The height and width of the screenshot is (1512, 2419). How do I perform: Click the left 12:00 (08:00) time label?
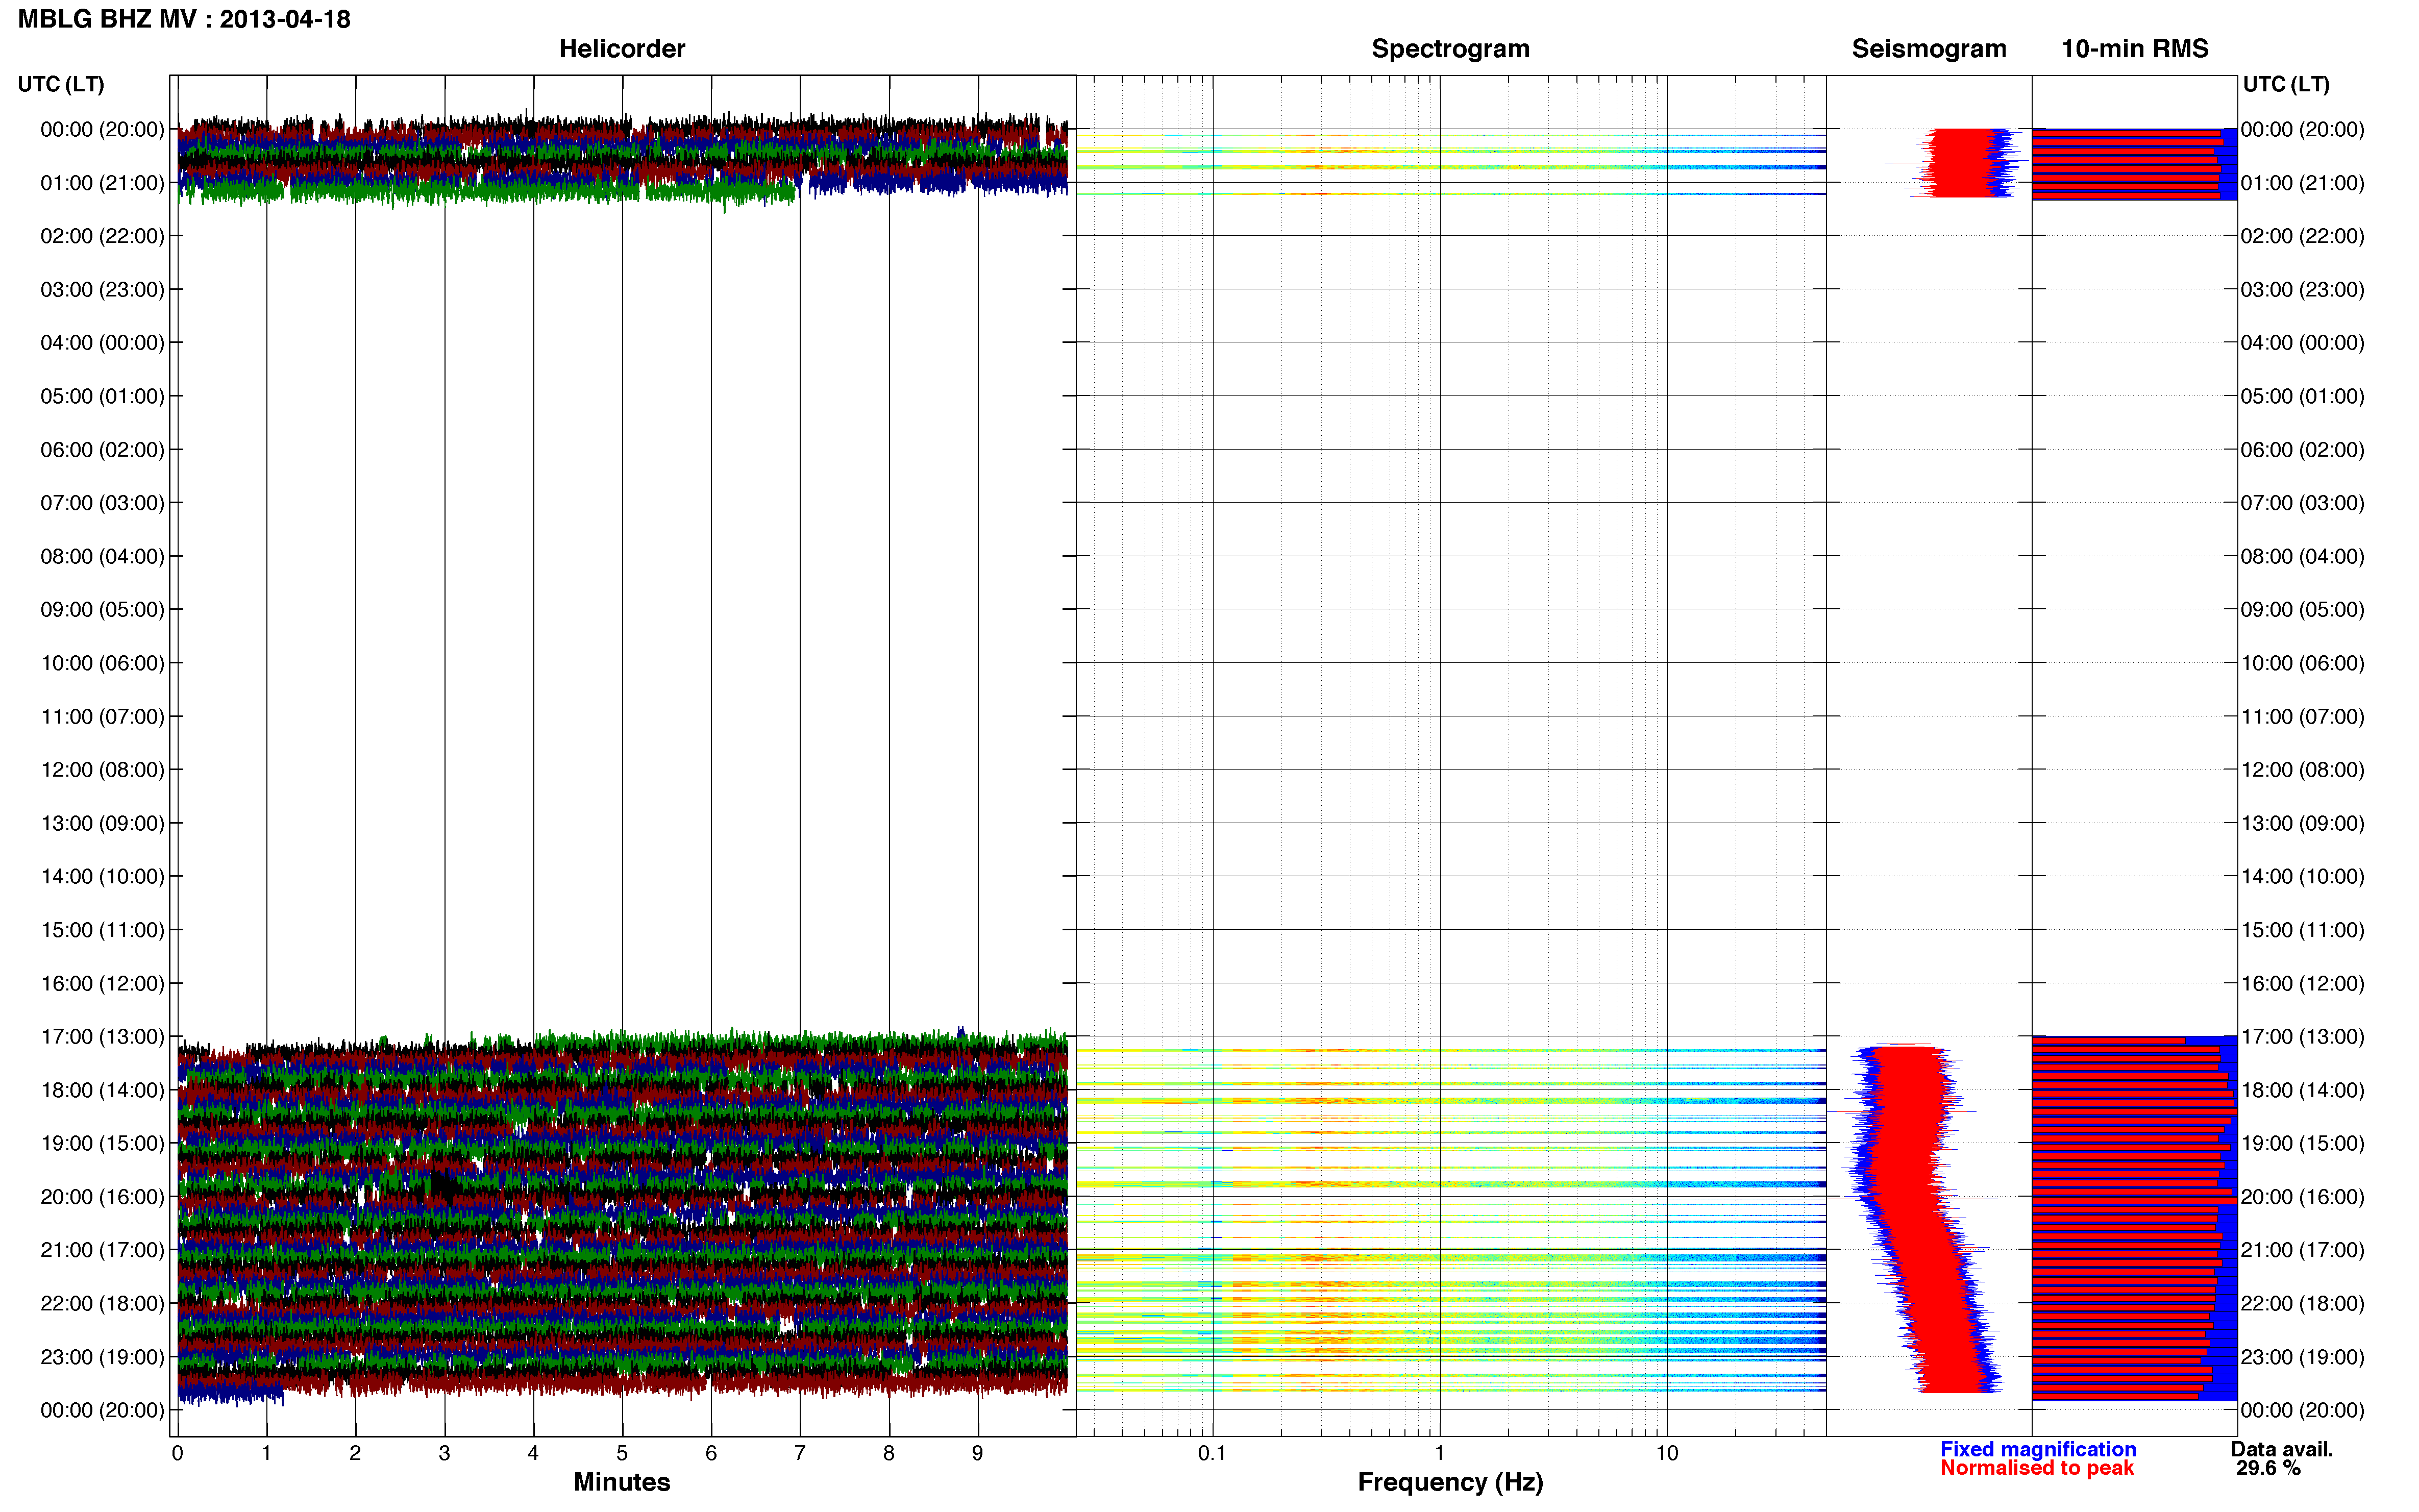(x=102, y=770)
